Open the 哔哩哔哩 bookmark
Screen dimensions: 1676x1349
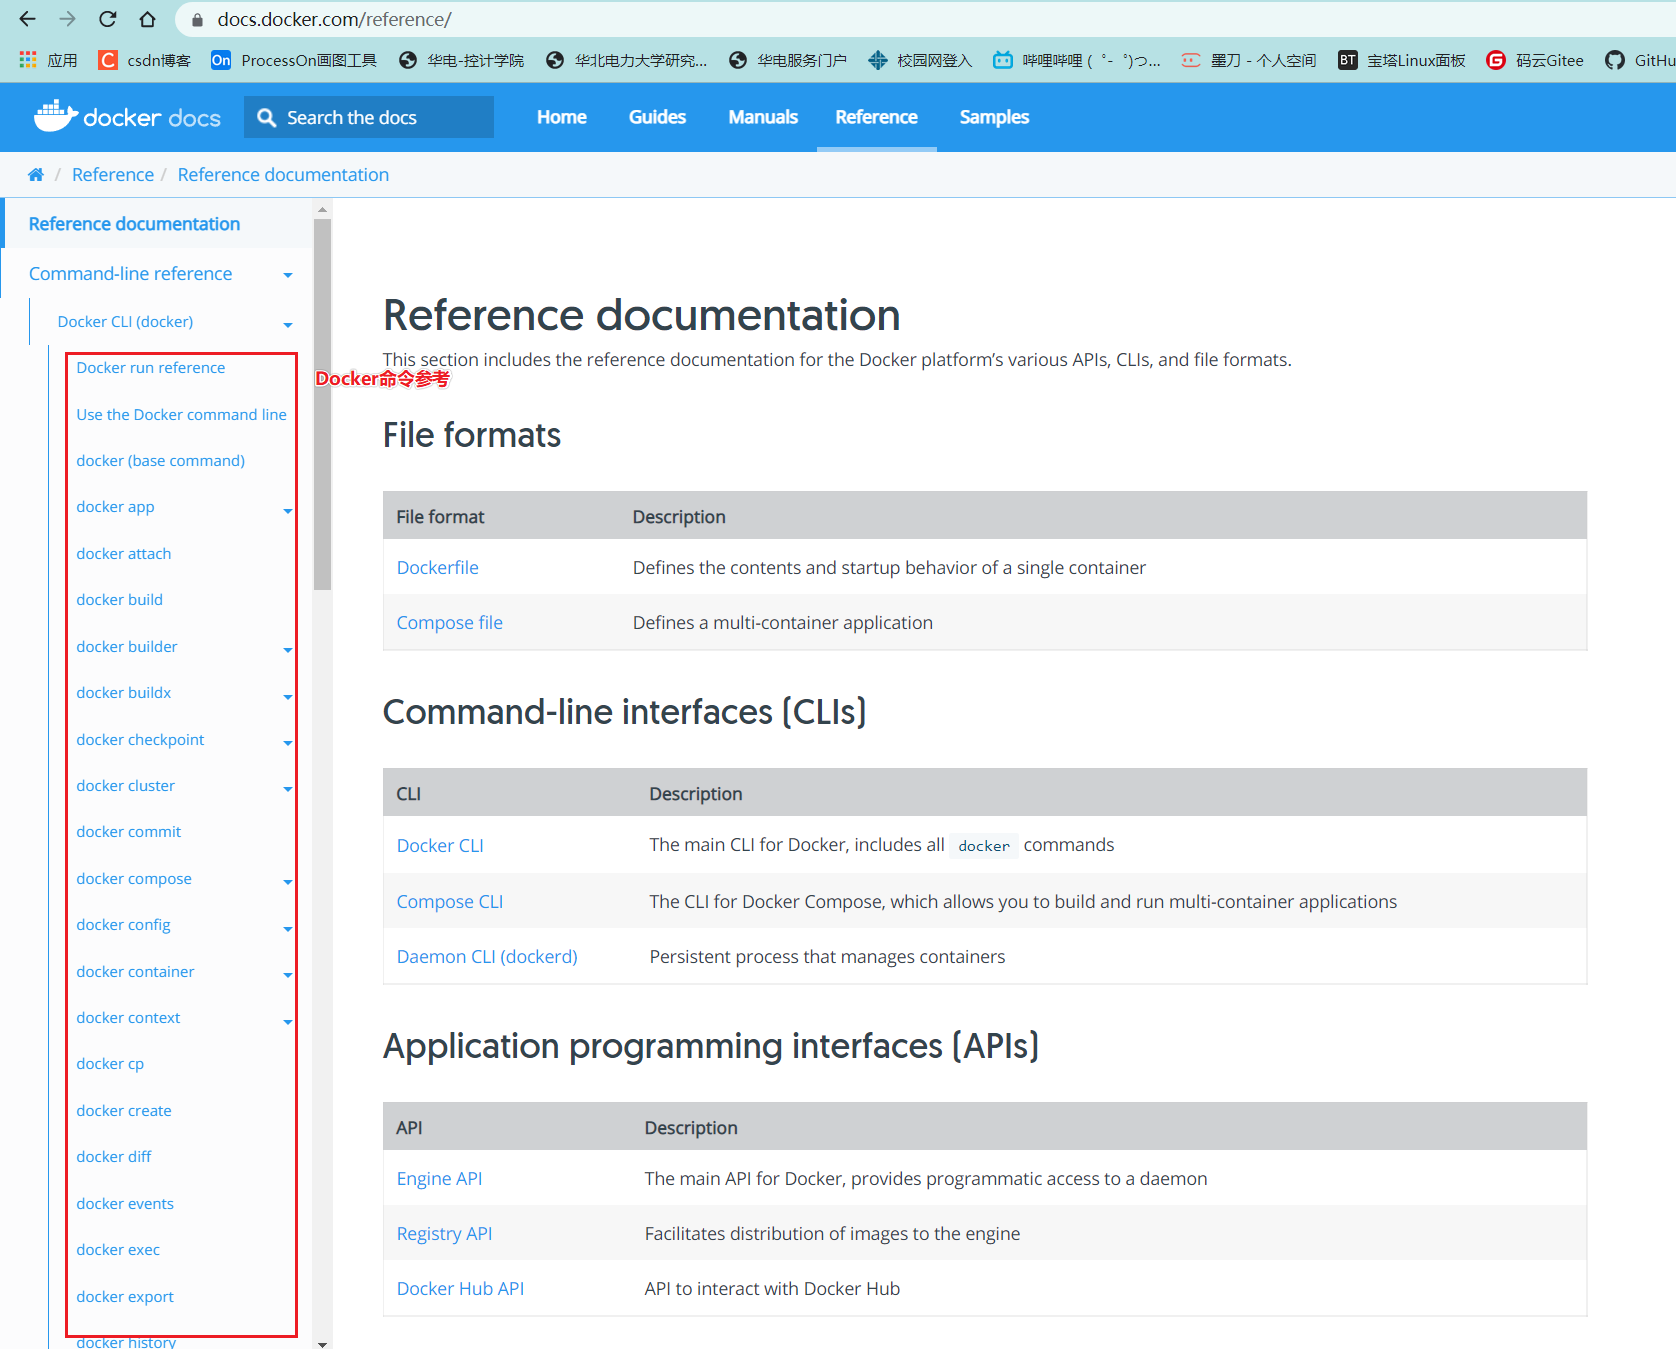pyautogui.click(x=1077, y=60)
